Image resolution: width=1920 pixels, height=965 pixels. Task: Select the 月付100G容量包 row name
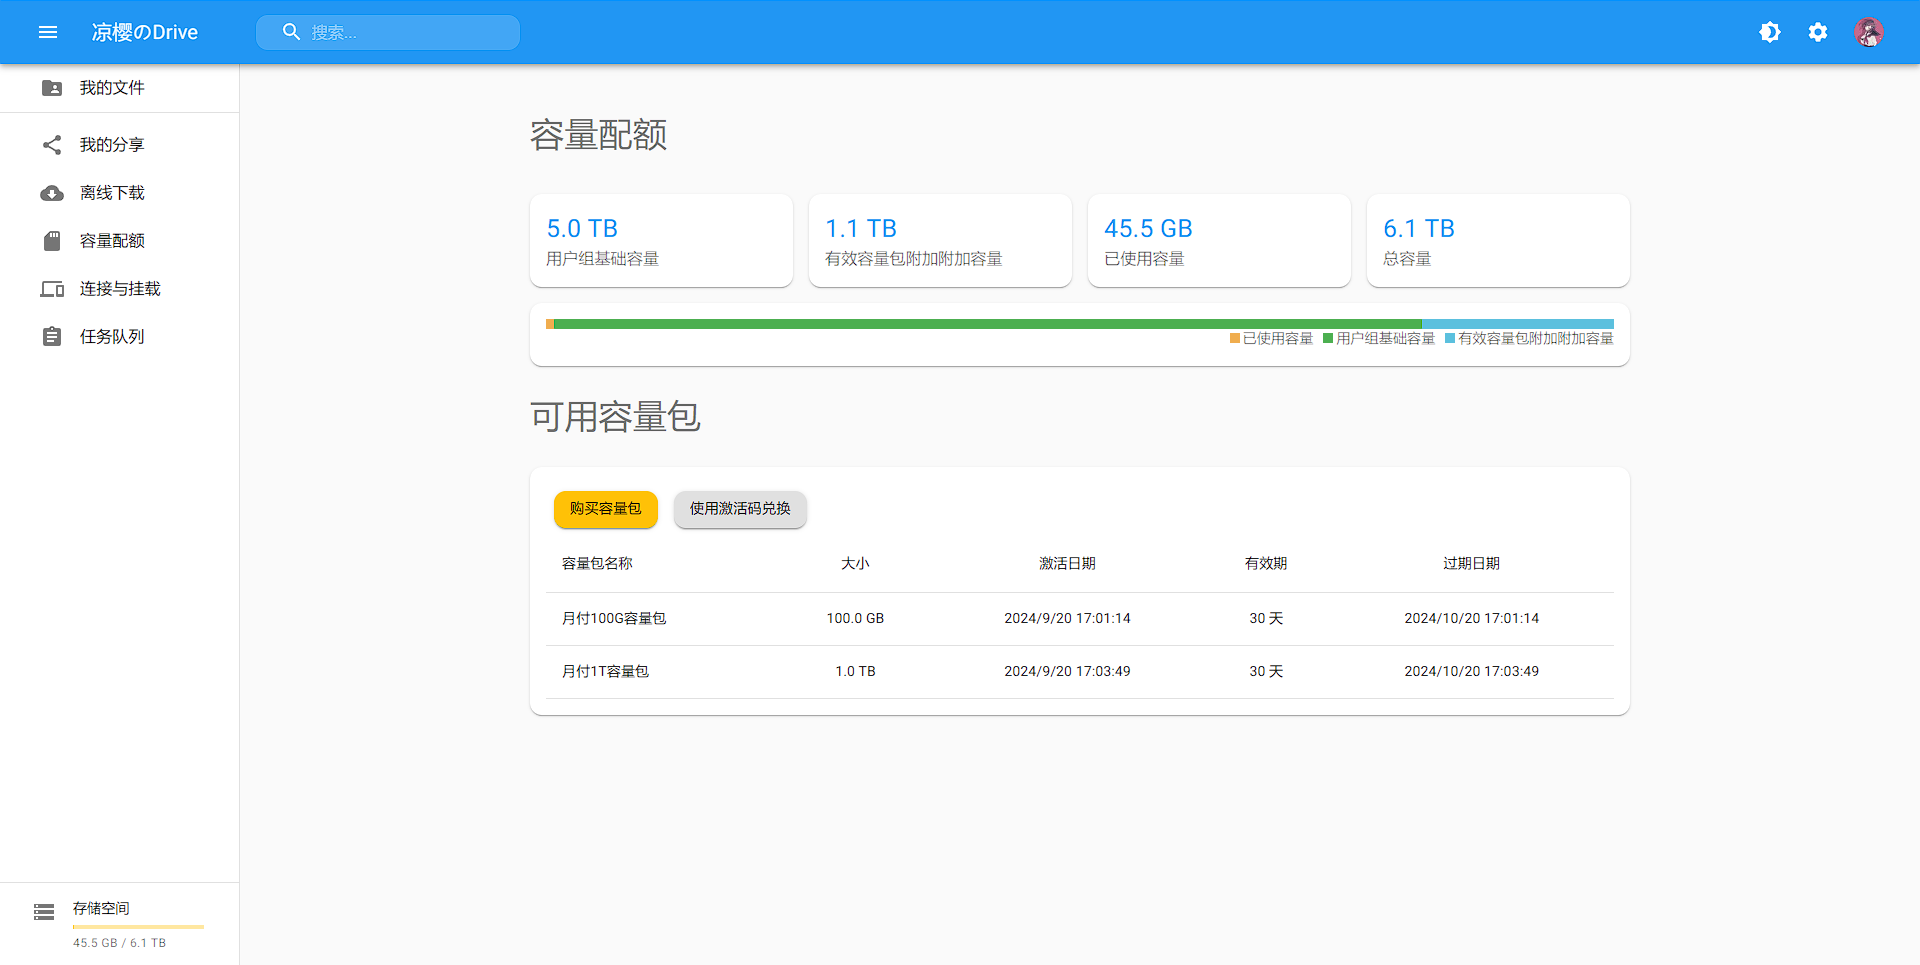click(614, 619)
